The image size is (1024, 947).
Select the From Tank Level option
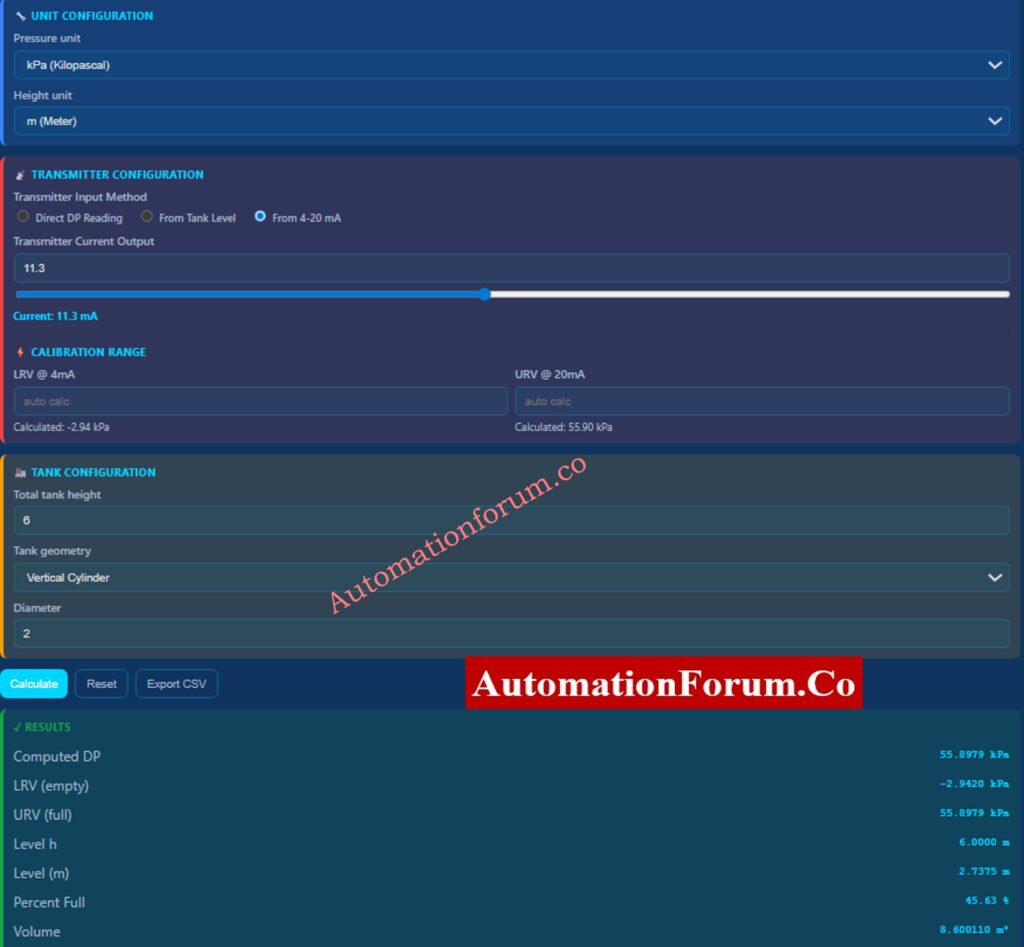[x=147, y=217]
